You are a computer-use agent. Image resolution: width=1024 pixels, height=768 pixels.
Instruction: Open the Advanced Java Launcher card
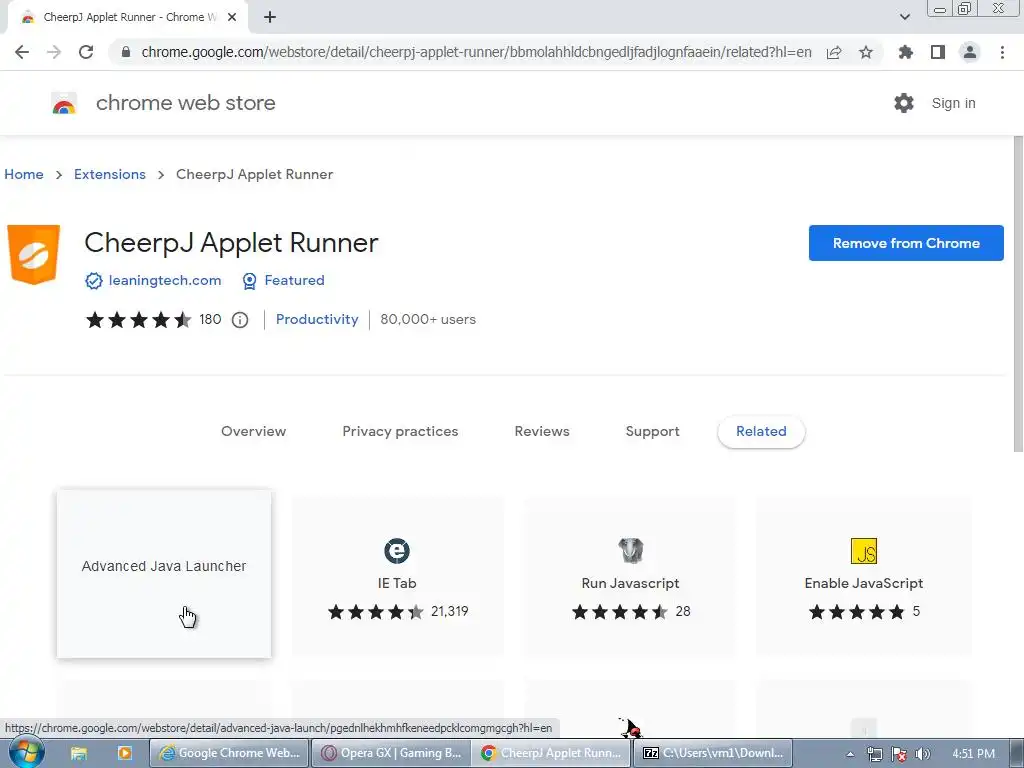pyautogui.click(x=164, y=573)
